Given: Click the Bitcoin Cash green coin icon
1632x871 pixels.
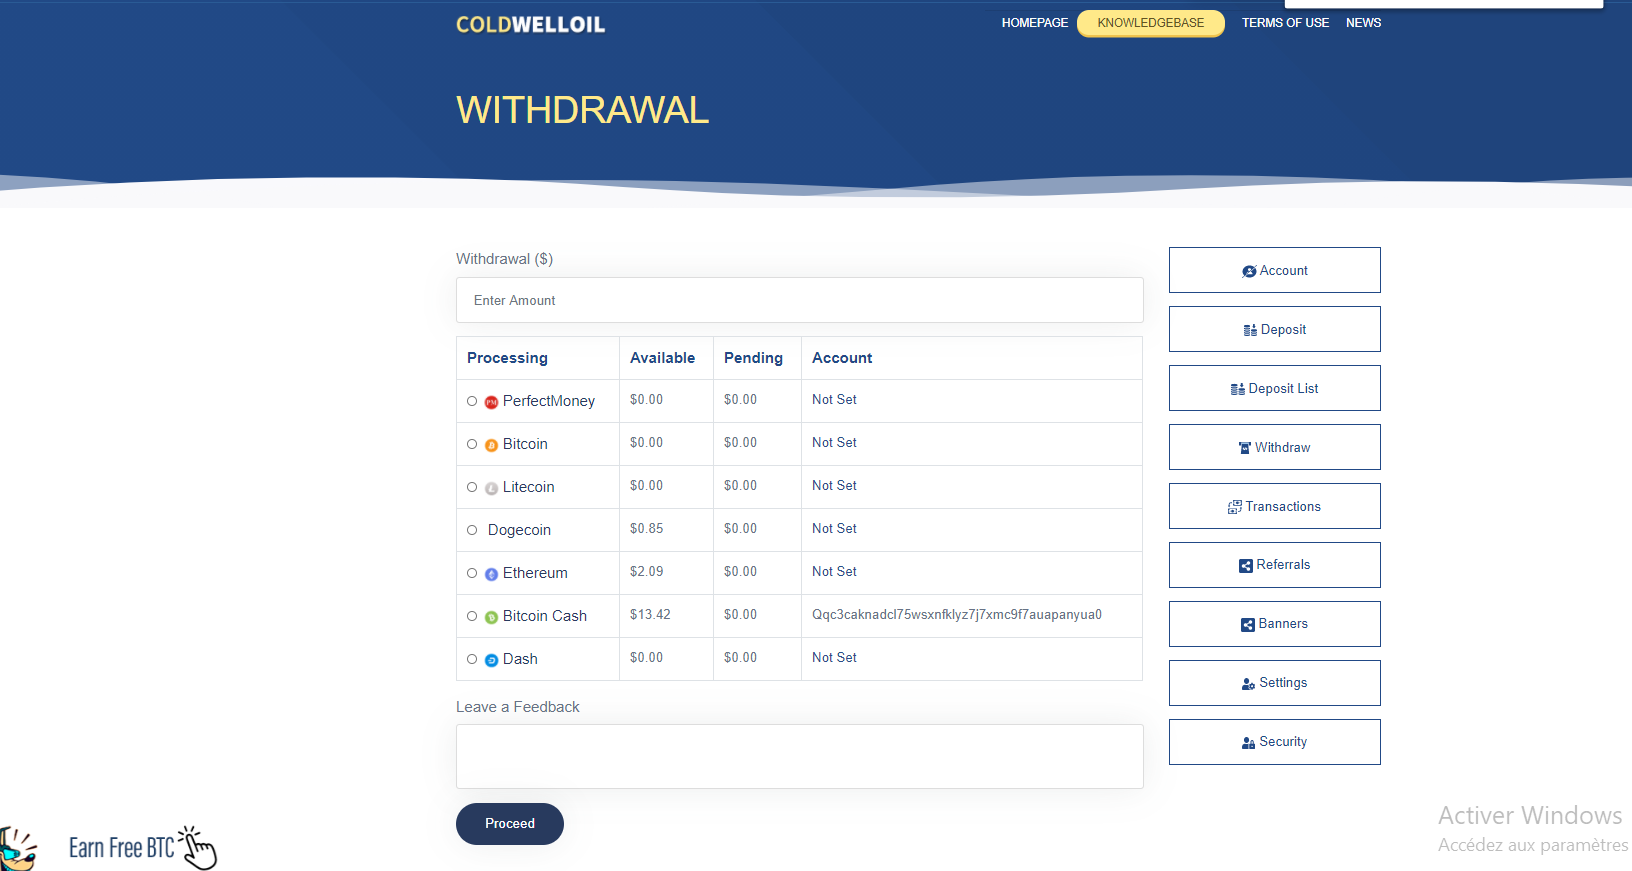Looking at the screenshot, I should pyautogui.click(x=491, y=617).
